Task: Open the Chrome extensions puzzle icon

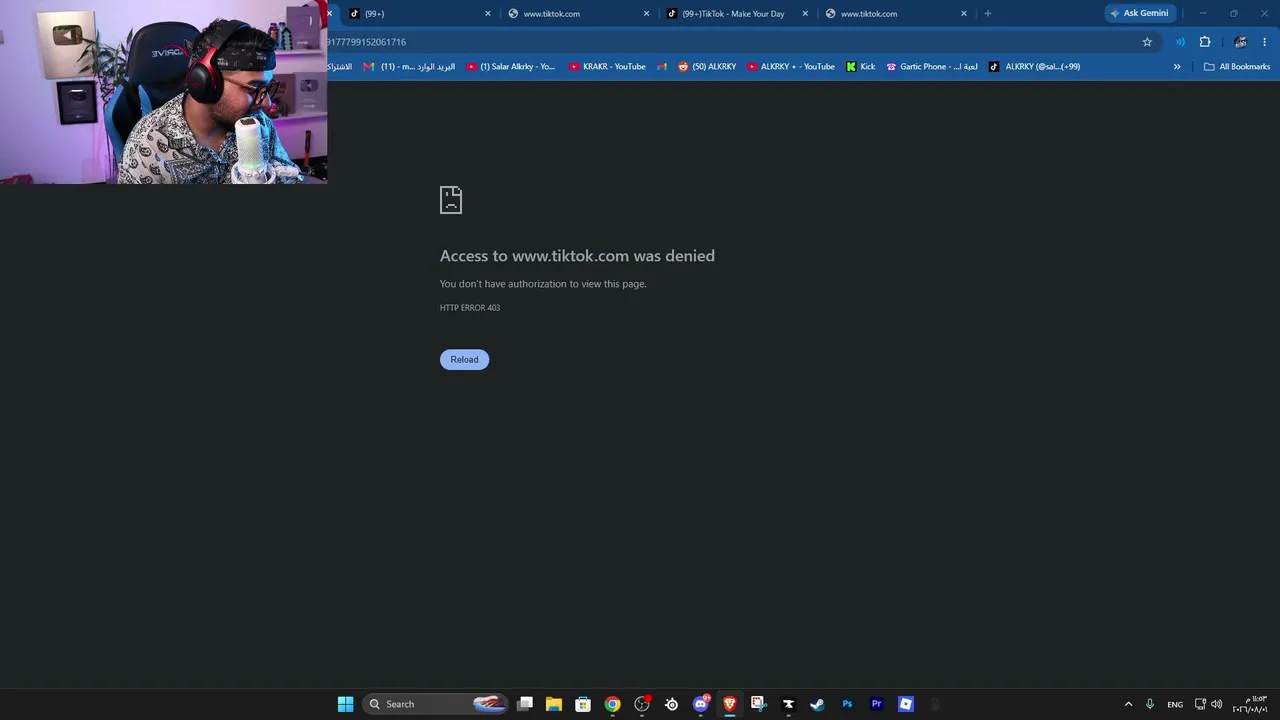Action: pyautogui.click(x=1205, y=42)
